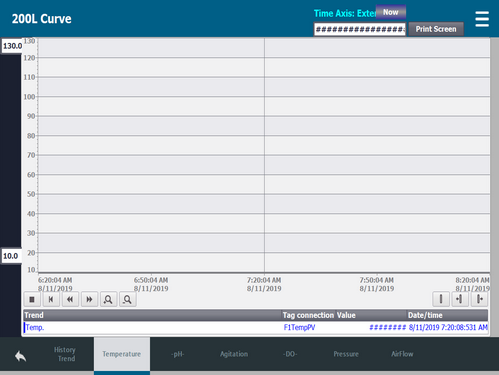Viewport: 499px width, 375px height.
Task: Click the 8/11/2019 7:20:08:531 AM timestamp
Action: [x=448, y=327]
